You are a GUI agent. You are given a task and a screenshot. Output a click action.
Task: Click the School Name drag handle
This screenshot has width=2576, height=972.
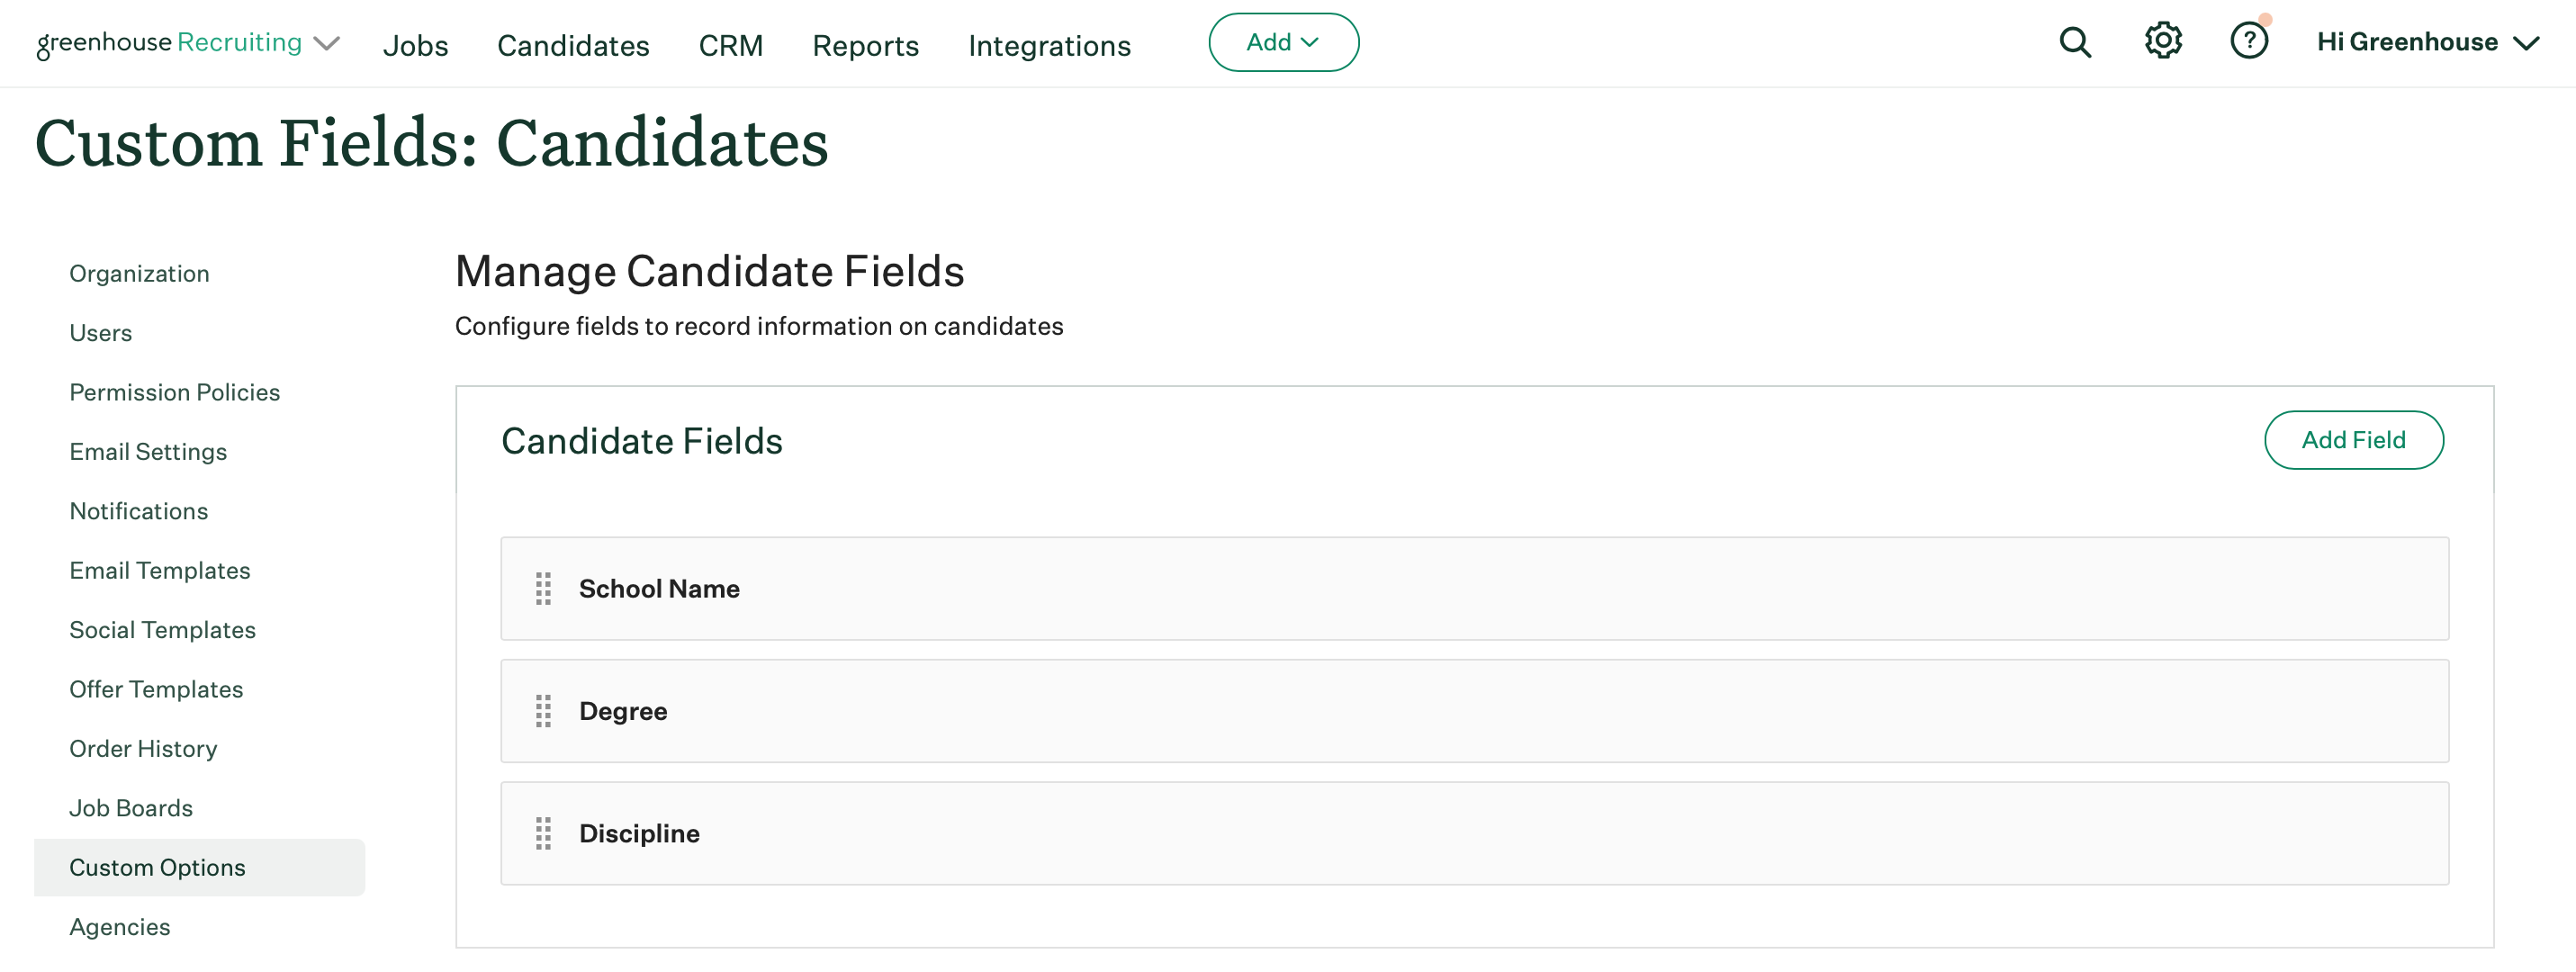click(543, 589)
